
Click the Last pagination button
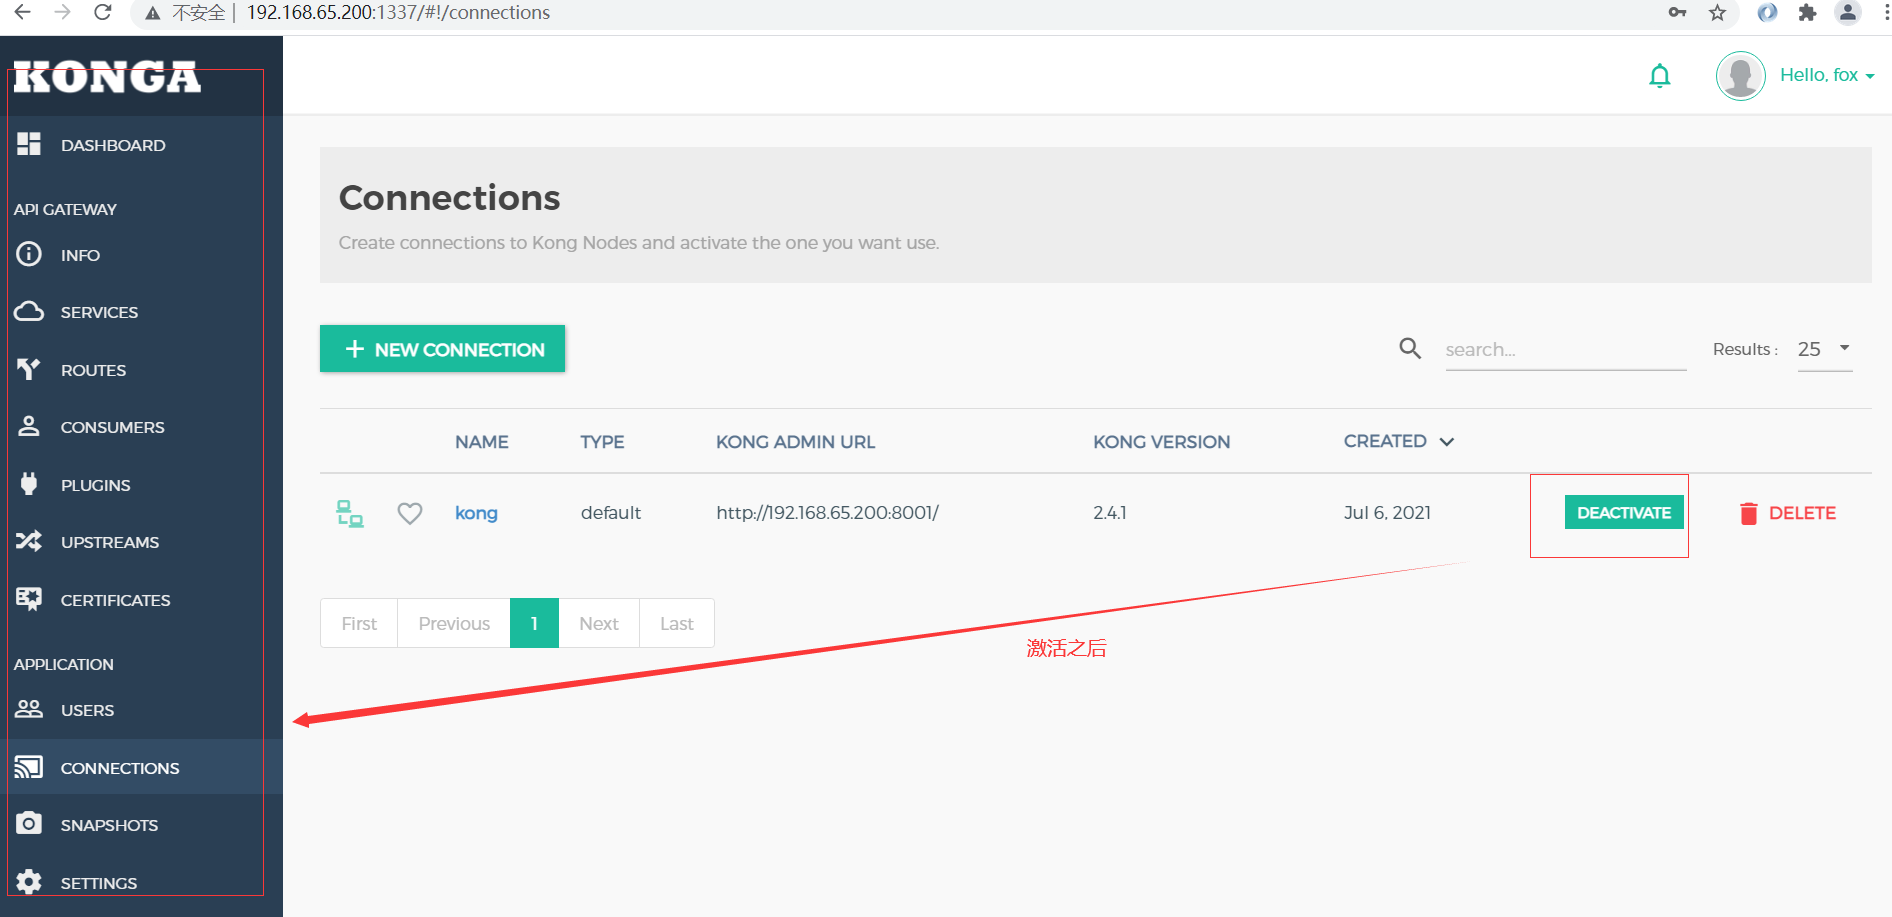tap(677, 623)
